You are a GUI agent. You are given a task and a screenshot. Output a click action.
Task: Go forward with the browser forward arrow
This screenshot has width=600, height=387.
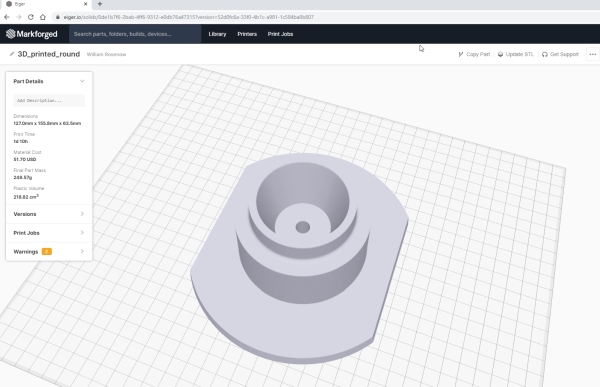coord(18,17)
